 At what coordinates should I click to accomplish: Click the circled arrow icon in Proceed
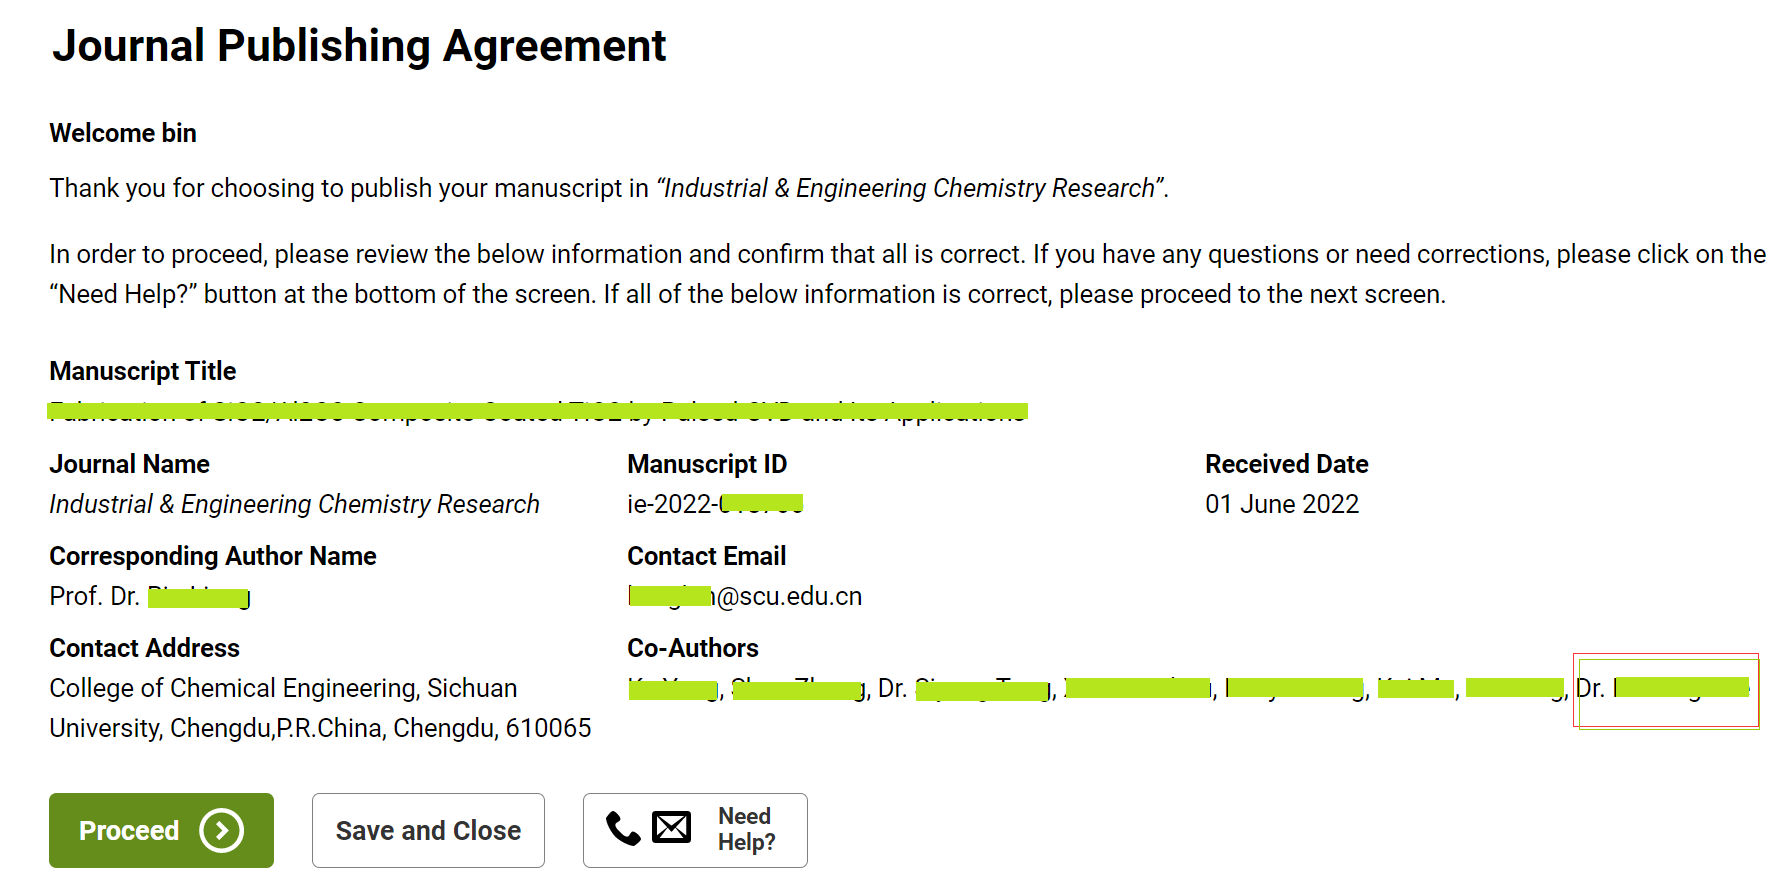[221, 831]
